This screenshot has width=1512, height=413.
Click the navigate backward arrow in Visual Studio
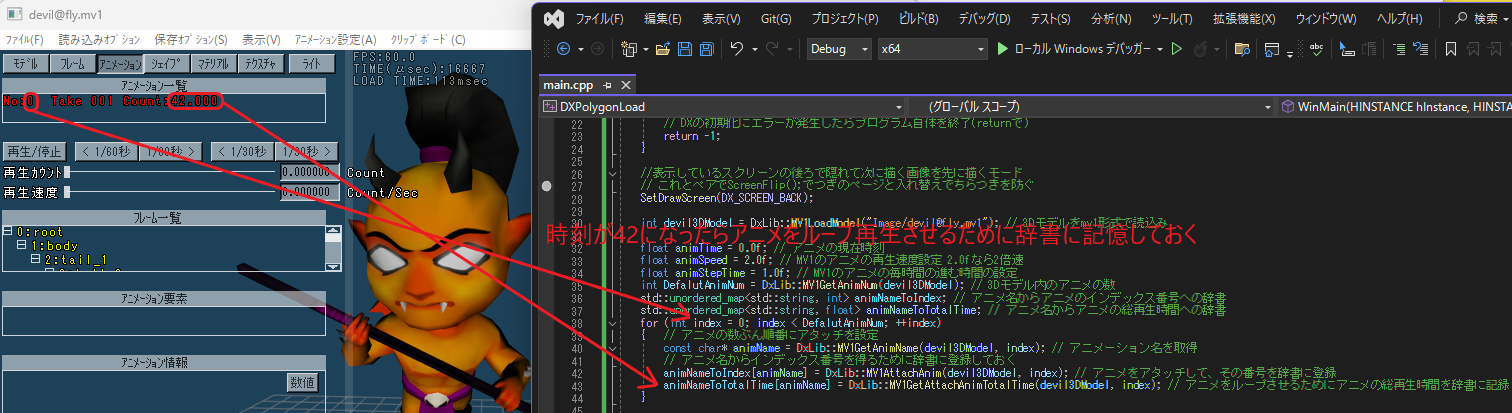click(x=563, y=49)
